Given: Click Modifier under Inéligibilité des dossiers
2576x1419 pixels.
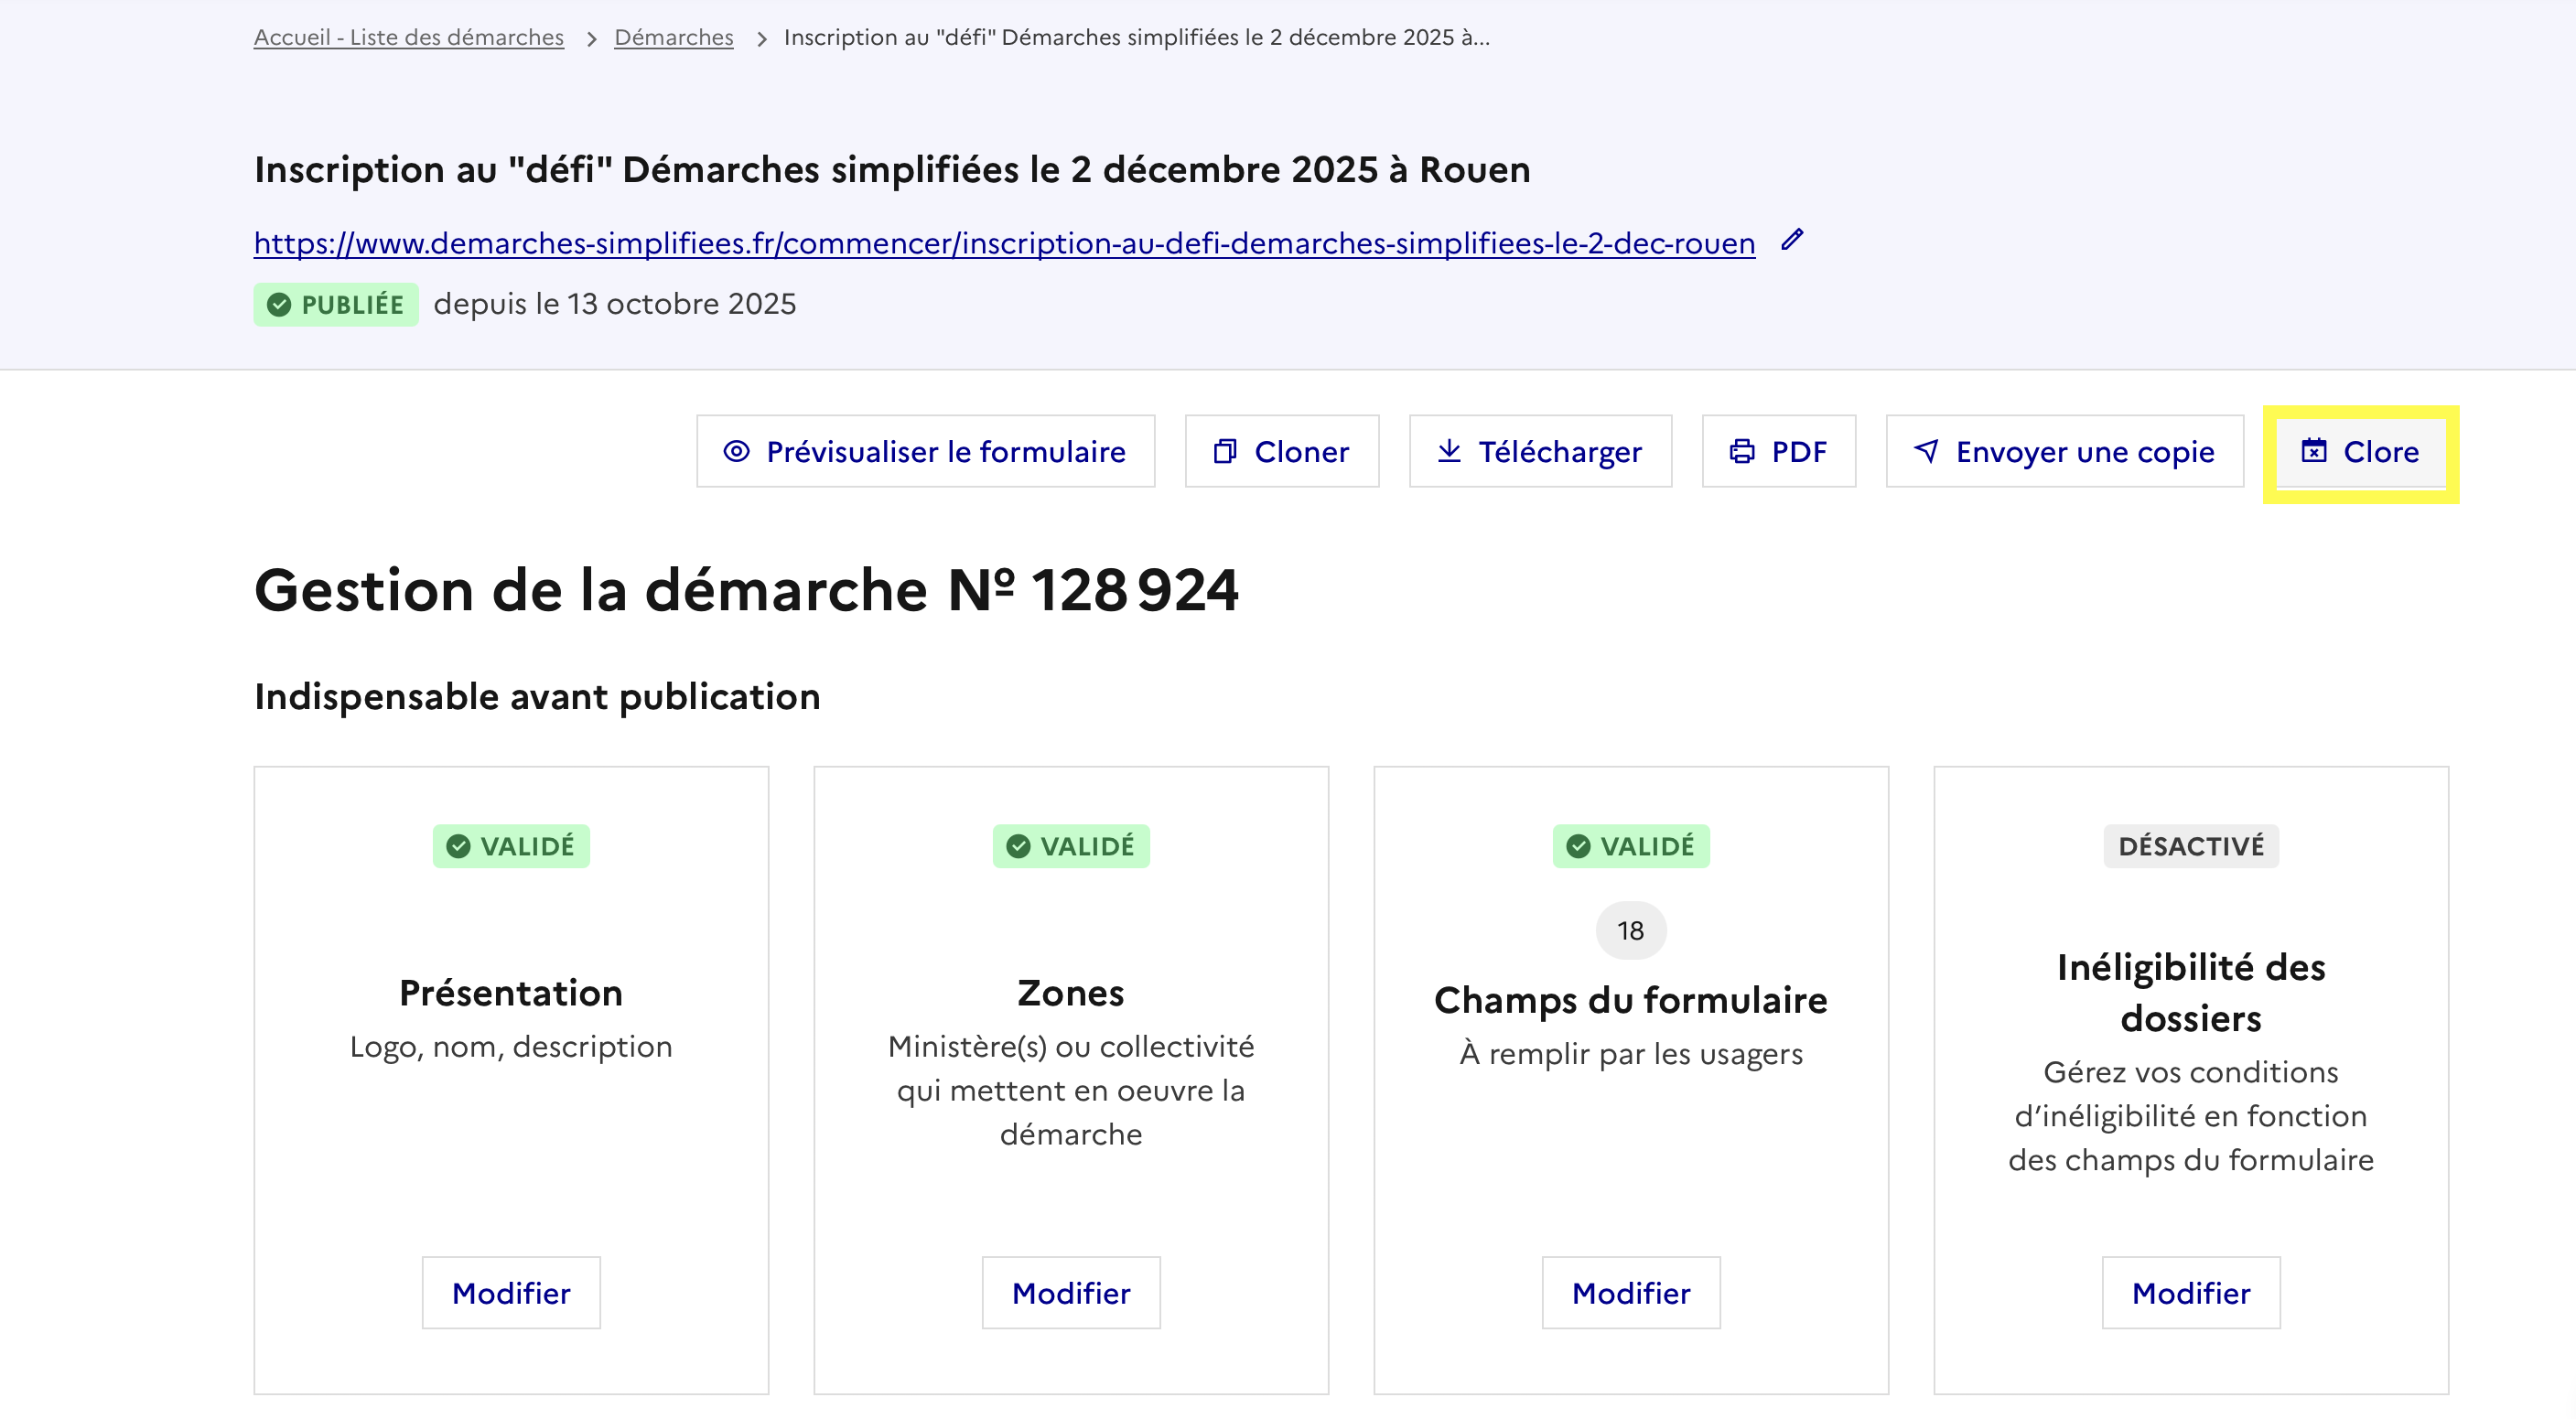Looking at the screenshot, I should pos(2190,1292).
